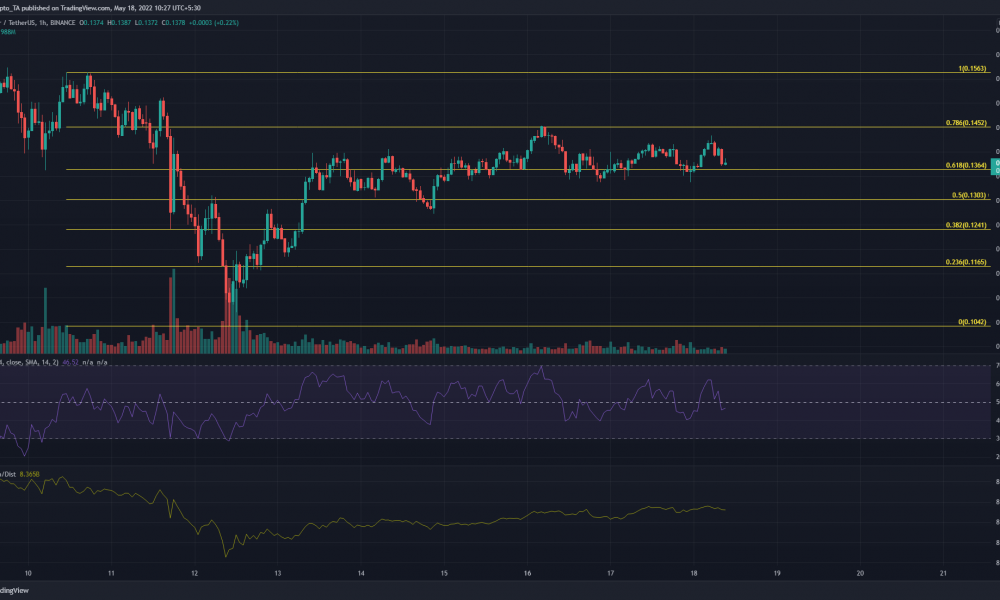Click the high price value H0.1387

pyautogui.click(x=119, y=23)
